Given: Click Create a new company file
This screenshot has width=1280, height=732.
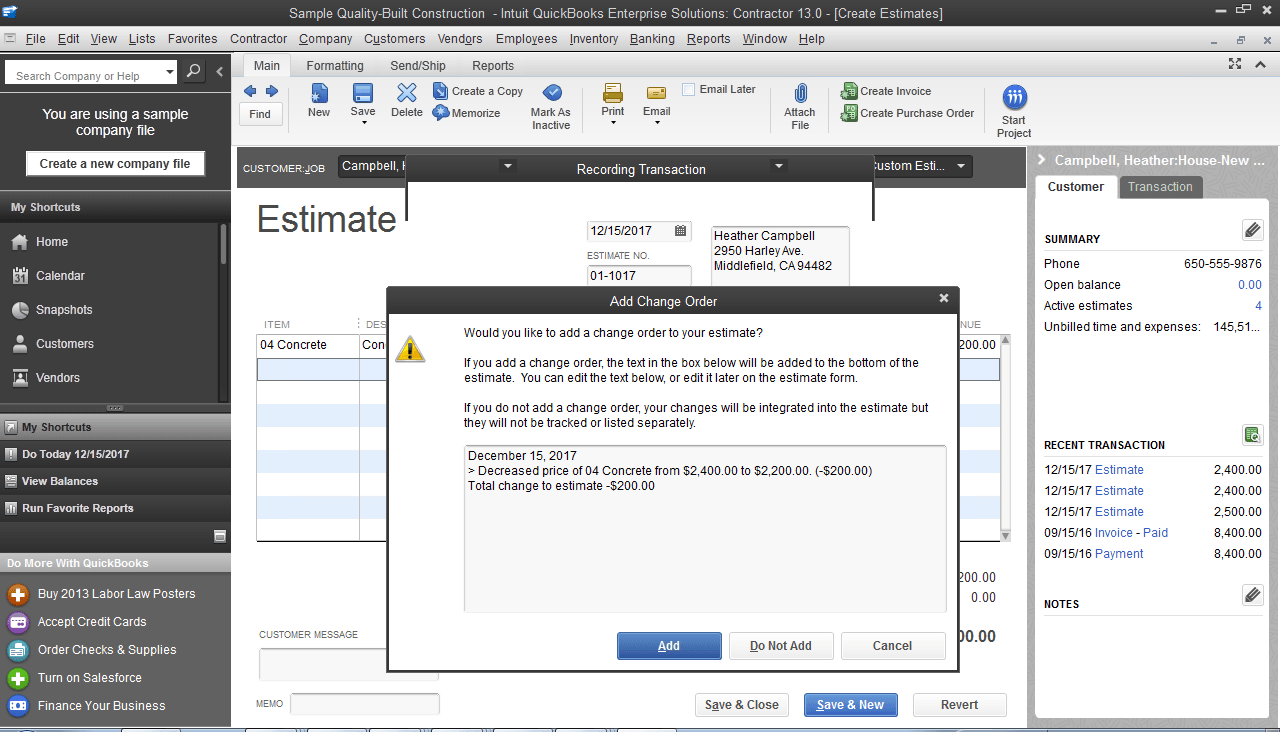Looking at the screenshot, I should 115,164.
